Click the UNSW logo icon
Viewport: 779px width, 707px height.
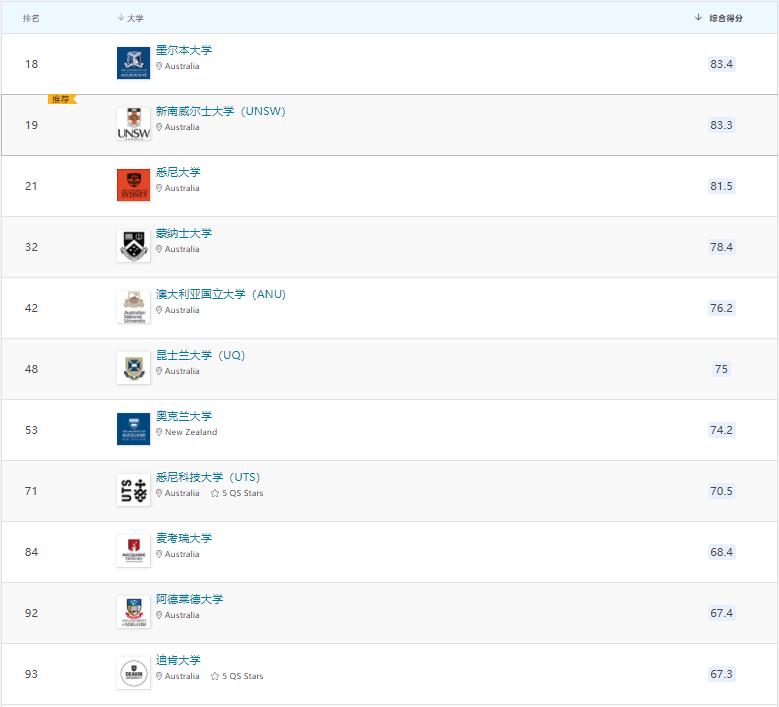(x=133, y=124)
